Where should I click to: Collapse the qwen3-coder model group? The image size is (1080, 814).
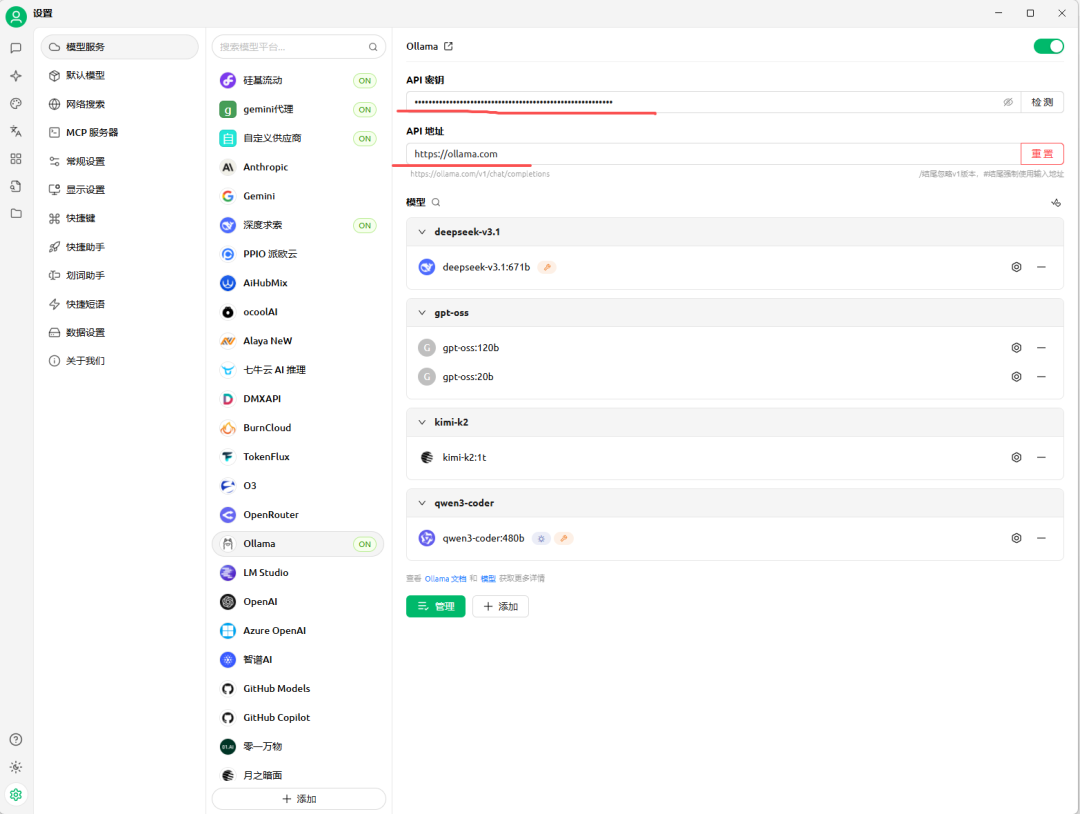pos(422,503)
